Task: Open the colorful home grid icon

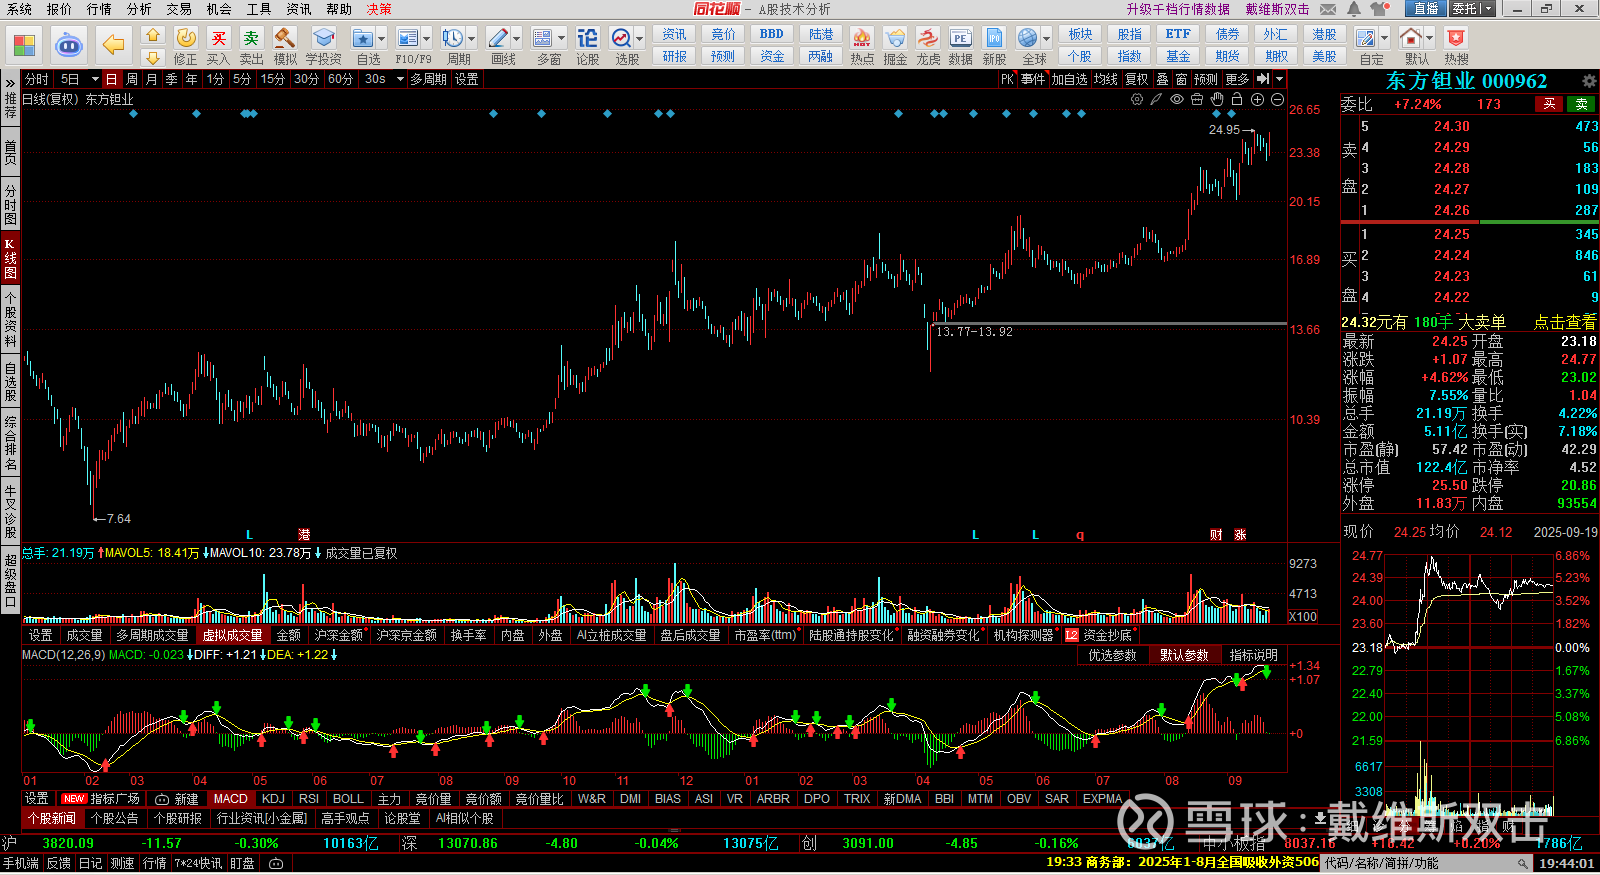Action: 24,45
